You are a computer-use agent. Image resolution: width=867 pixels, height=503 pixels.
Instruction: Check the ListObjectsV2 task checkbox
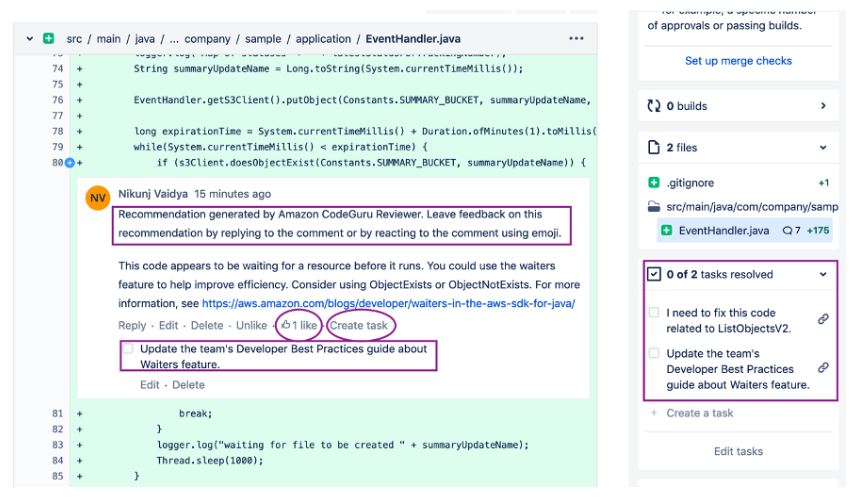tap(654, 313)
